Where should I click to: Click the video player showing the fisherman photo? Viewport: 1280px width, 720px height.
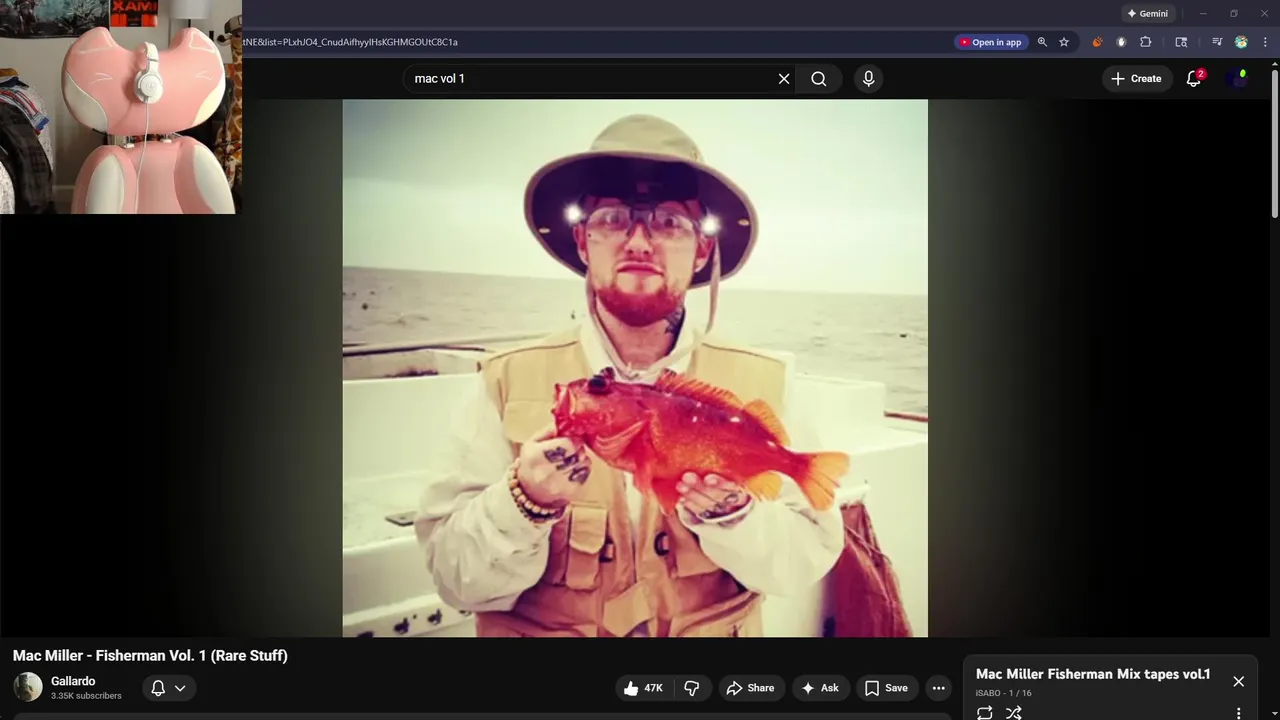635,368
